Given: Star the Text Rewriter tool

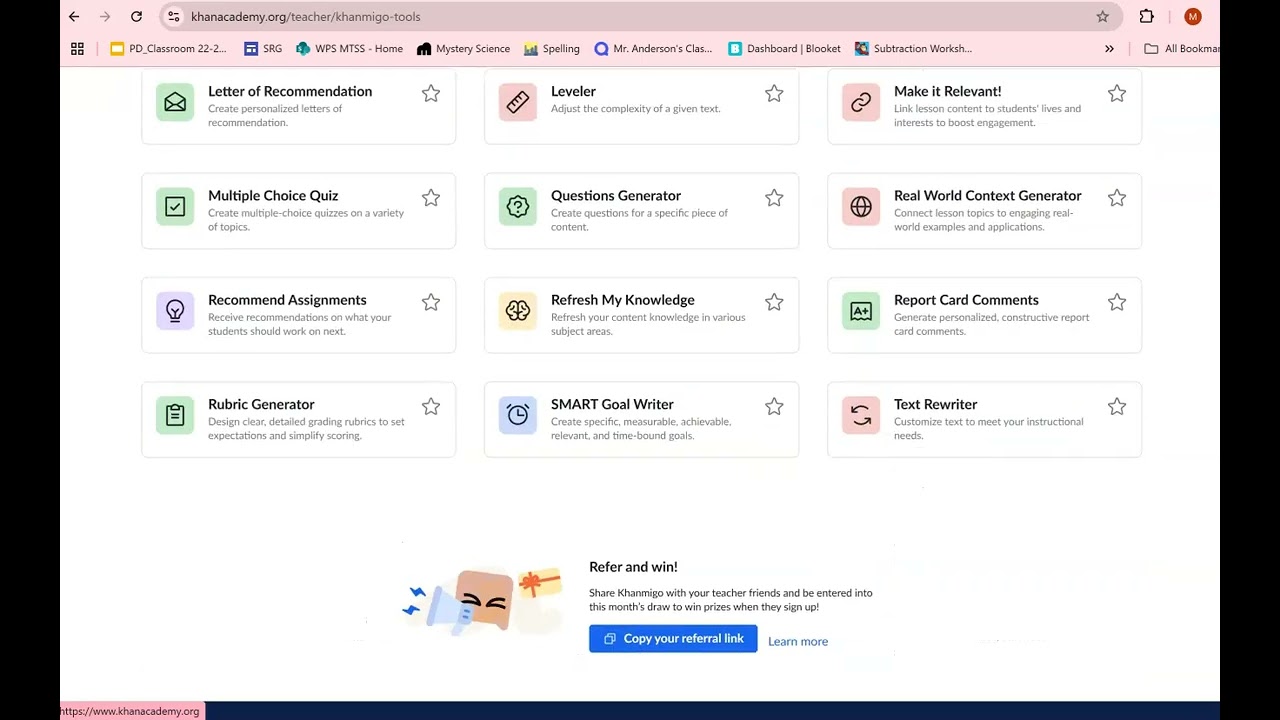Looking at the screenshot, I should click(x=1117, y=406).
